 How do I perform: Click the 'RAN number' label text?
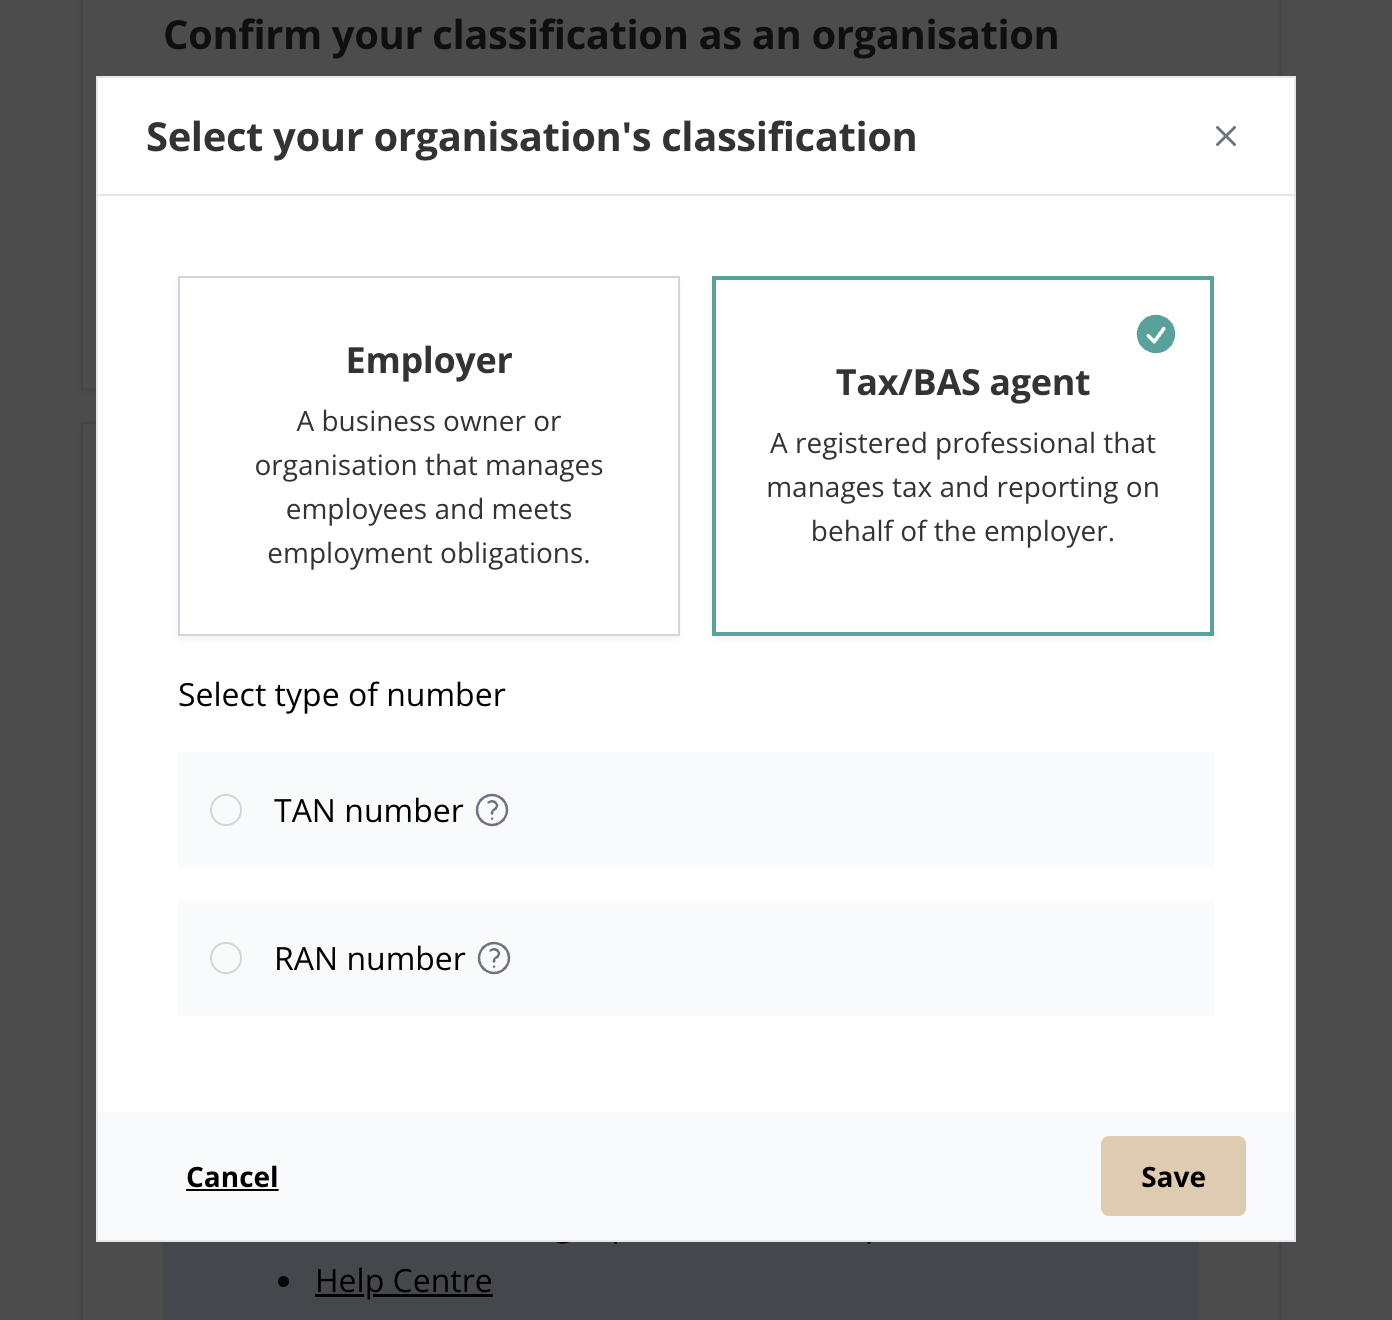click(370, 959)
